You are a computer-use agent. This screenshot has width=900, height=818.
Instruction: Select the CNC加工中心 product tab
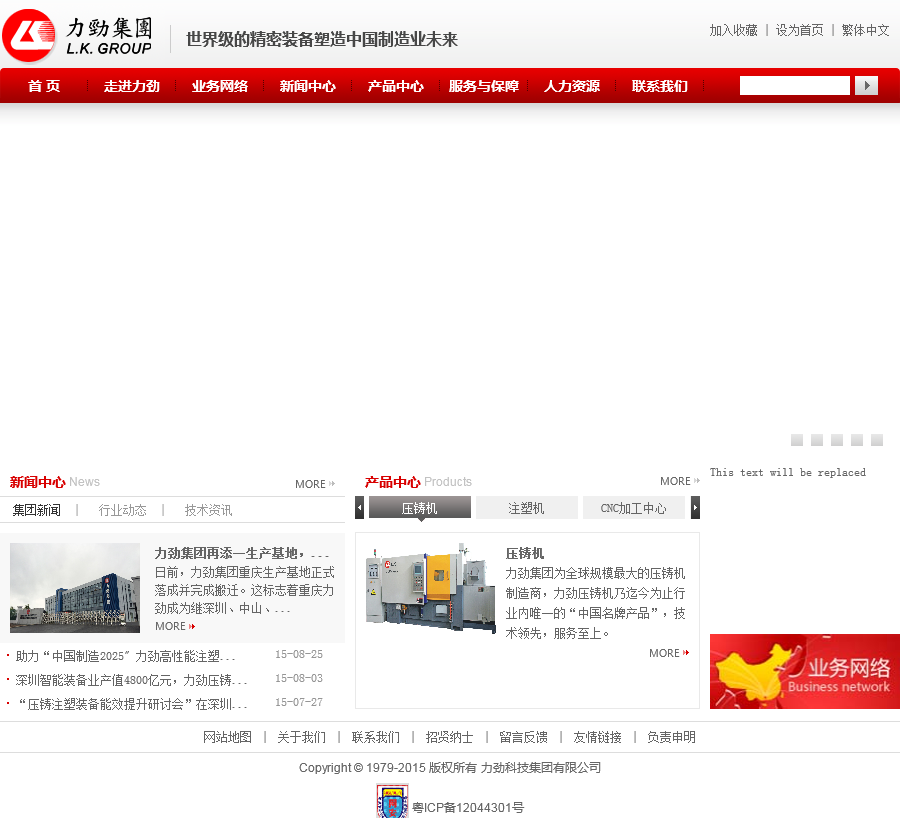(x=634, y=508)
